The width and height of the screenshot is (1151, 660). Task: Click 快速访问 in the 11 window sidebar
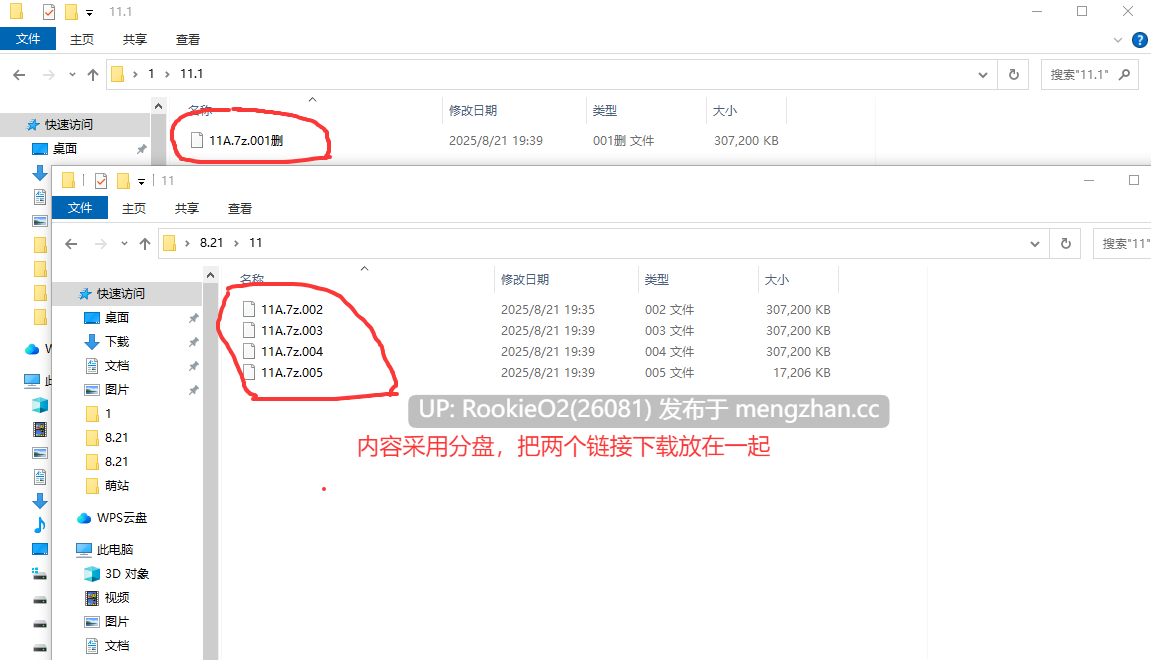[121, 294]
